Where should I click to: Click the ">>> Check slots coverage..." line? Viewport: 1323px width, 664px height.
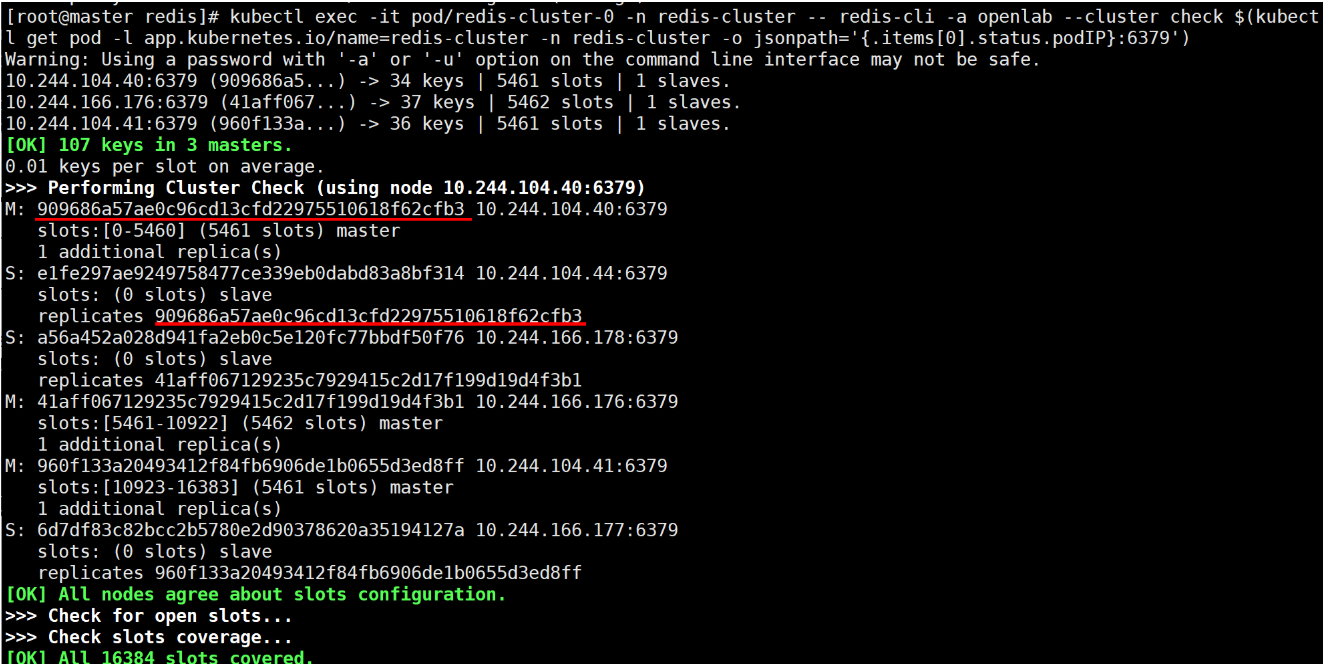(149, 637)
